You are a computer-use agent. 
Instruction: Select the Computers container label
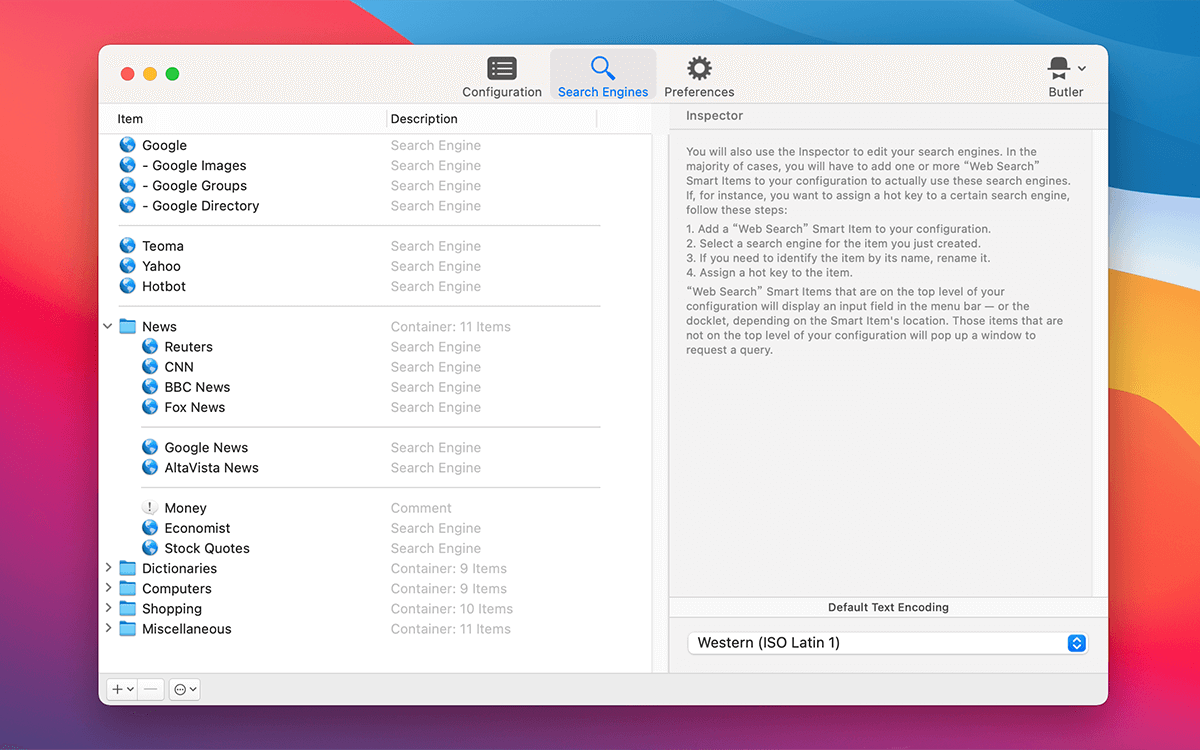pyautogui.click(x=177, y=589)
